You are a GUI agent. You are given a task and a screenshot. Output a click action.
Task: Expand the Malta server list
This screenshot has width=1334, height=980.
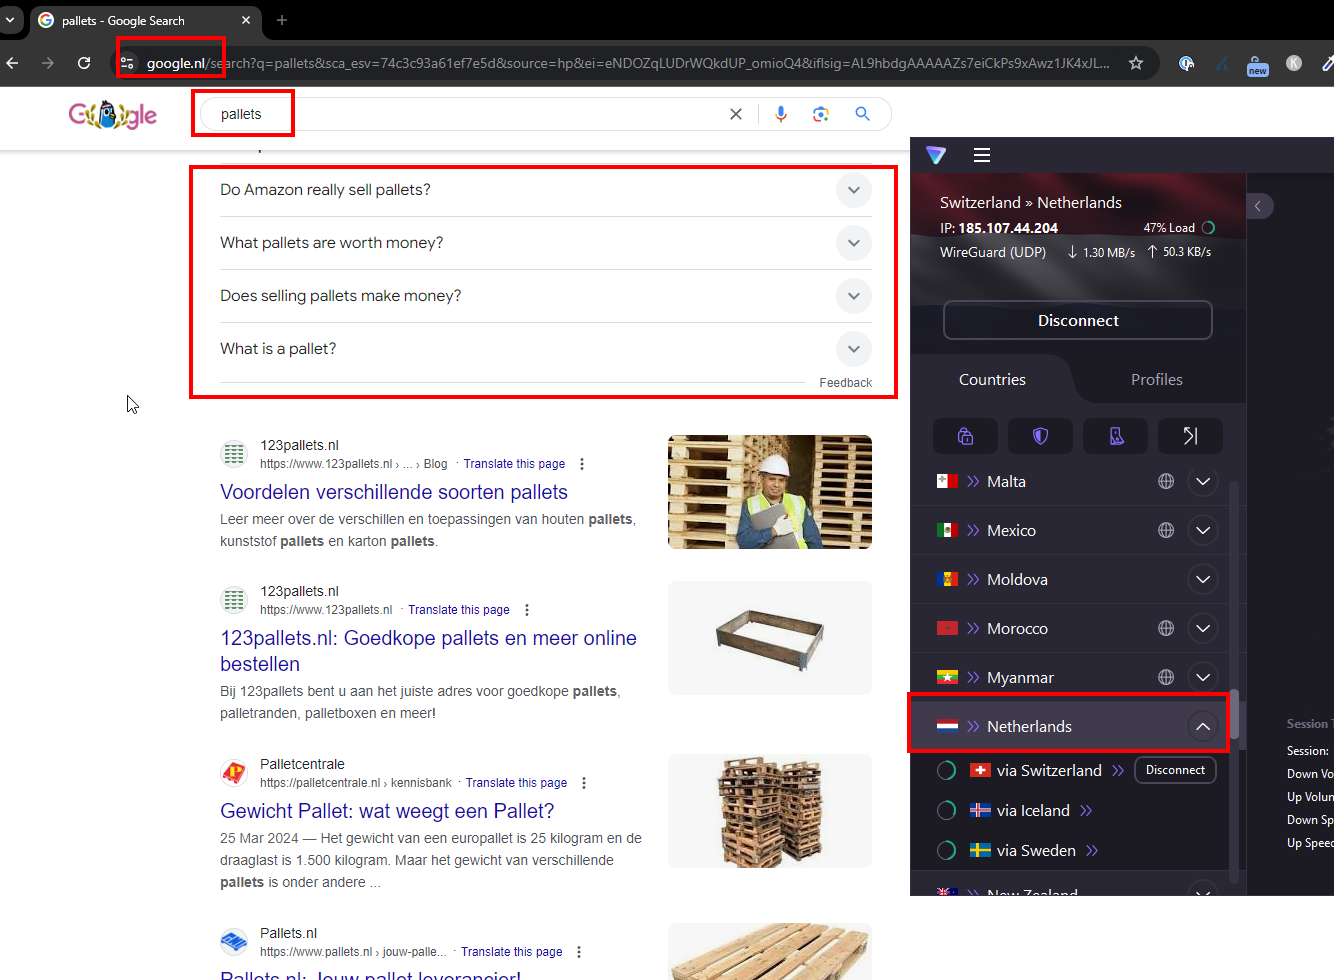coord(1203,482)
